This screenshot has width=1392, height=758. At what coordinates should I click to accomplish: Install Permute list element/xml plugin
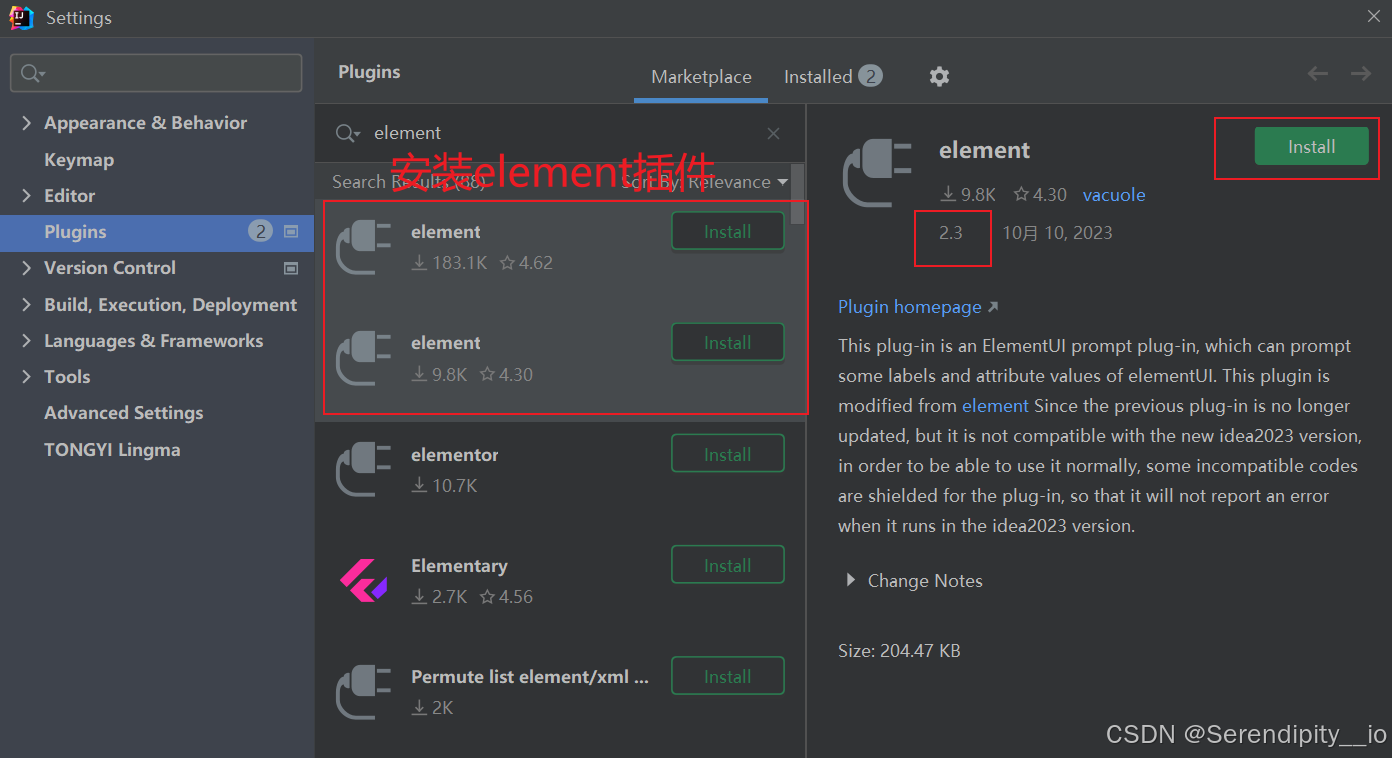click(x=727, y=677)
